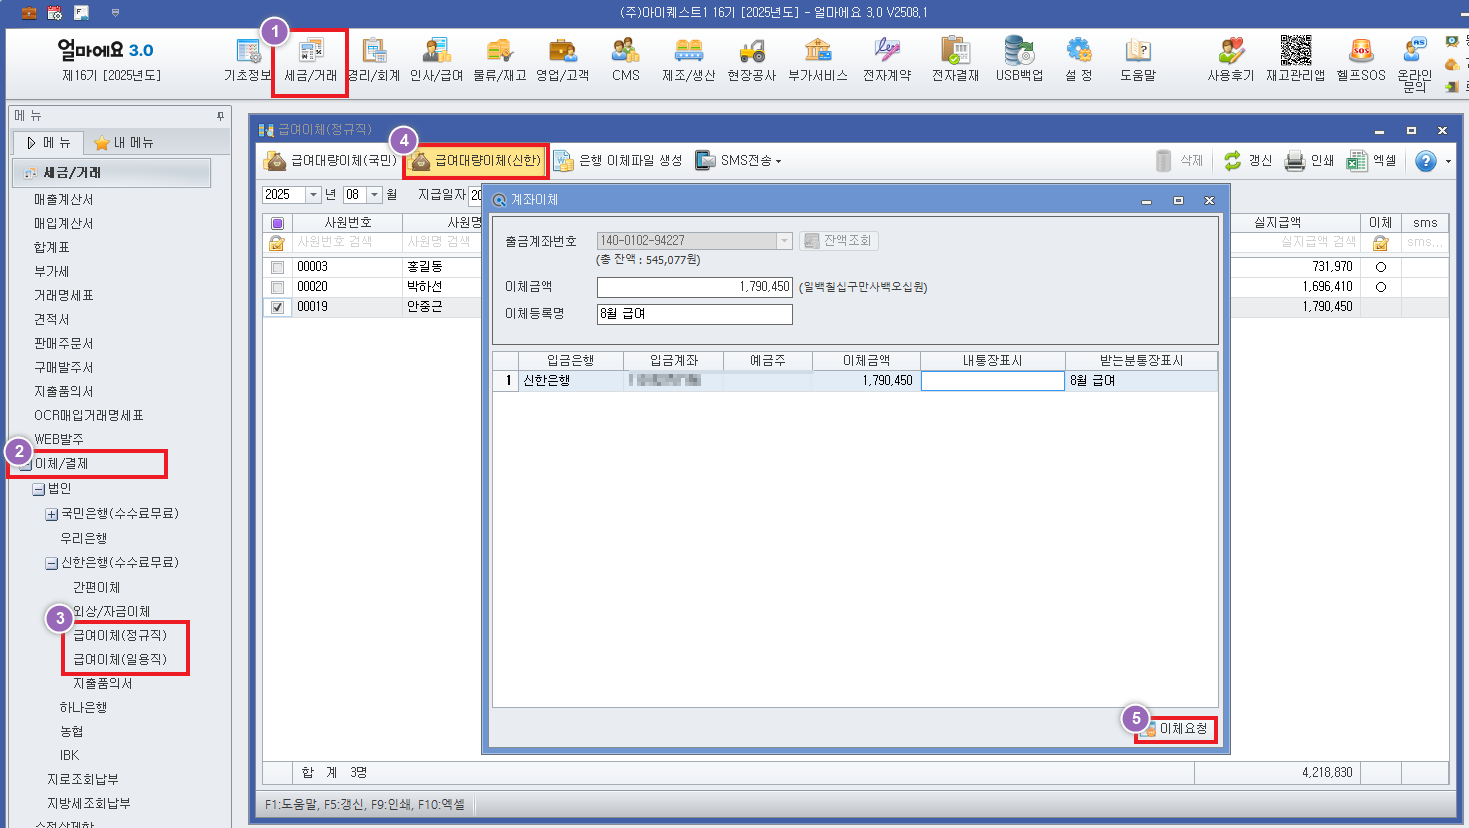Image resolution: width=1469 pixels, height=828 pixels.
Task: Click the 인쇄 print icon
Action: point(1309,161)
